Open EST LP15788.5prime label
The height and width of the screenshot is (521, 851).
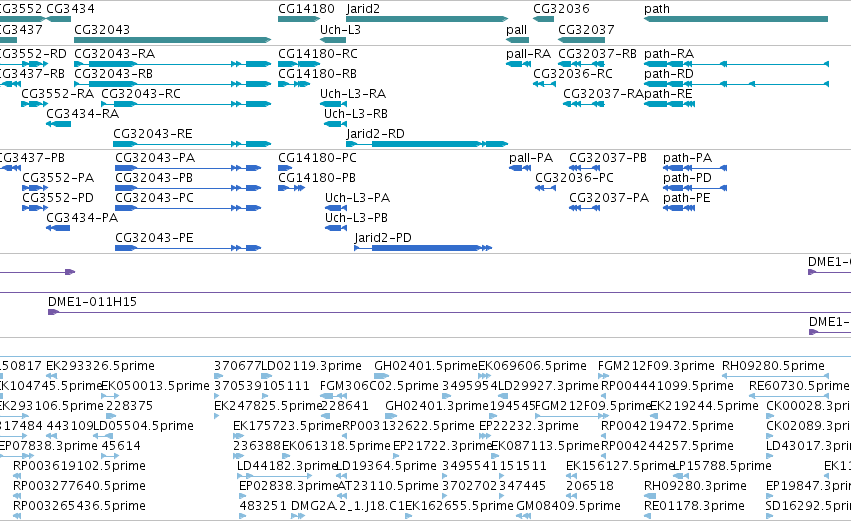[722, 466]
